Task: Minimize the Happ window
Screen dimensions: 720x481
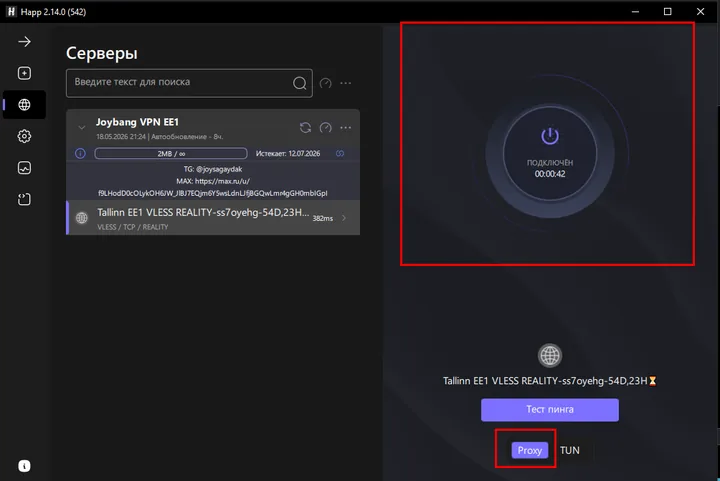Action: point(636,11)
